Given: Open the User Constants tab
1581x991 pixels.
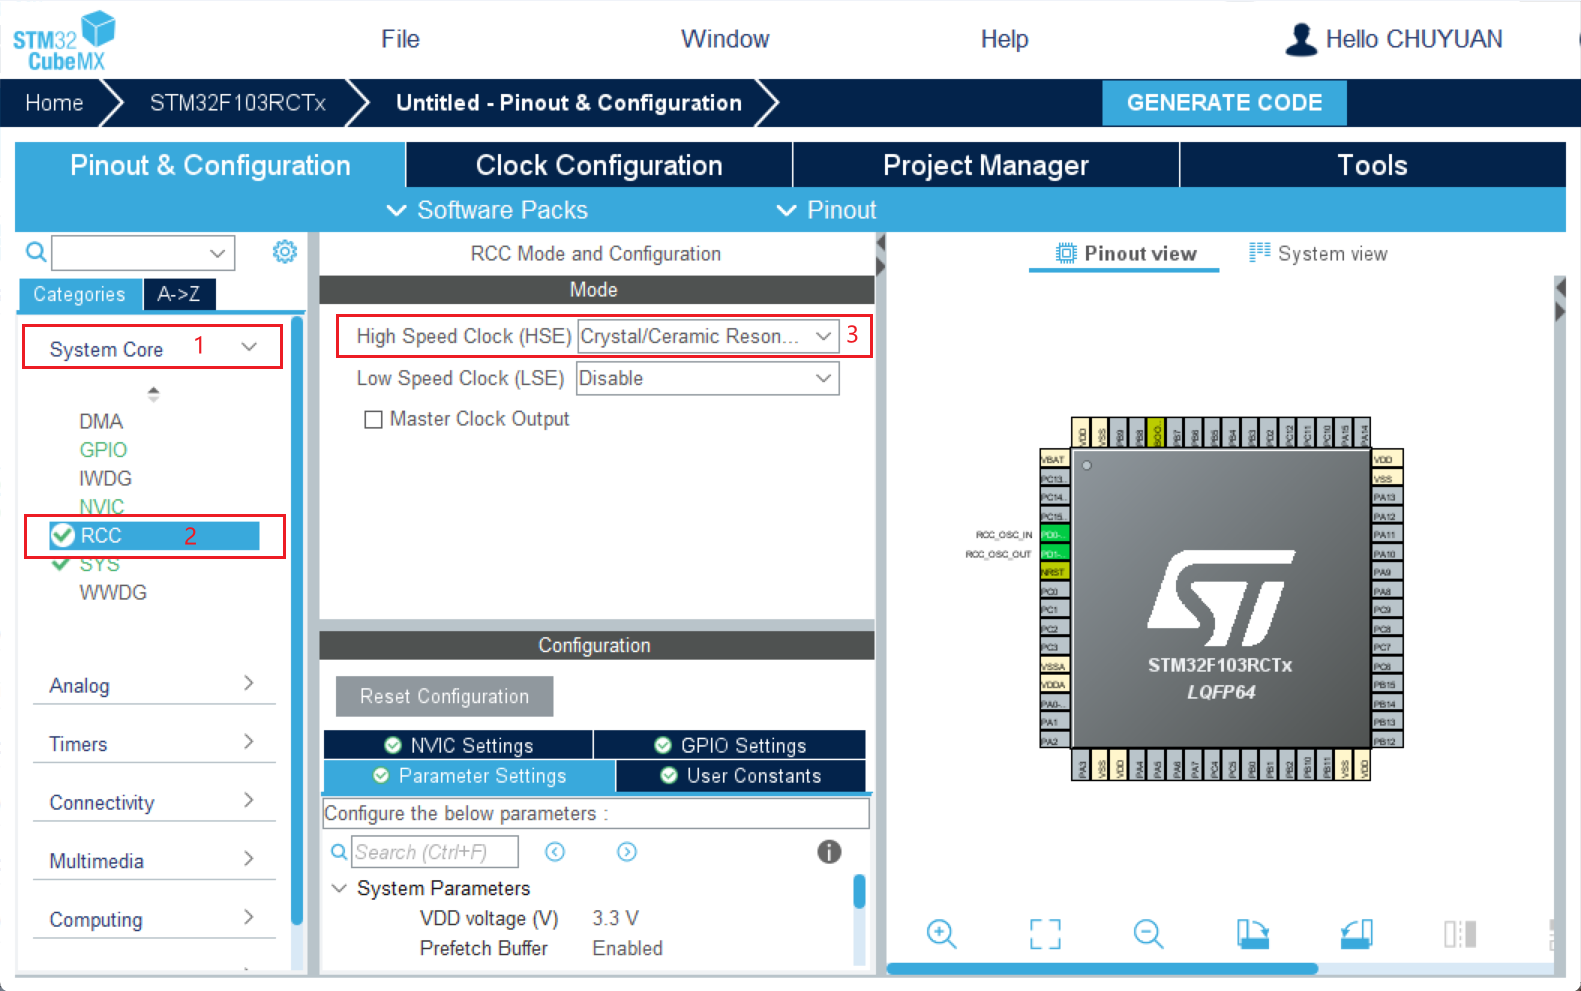Looking at the screenshot, I should point(741,776).
